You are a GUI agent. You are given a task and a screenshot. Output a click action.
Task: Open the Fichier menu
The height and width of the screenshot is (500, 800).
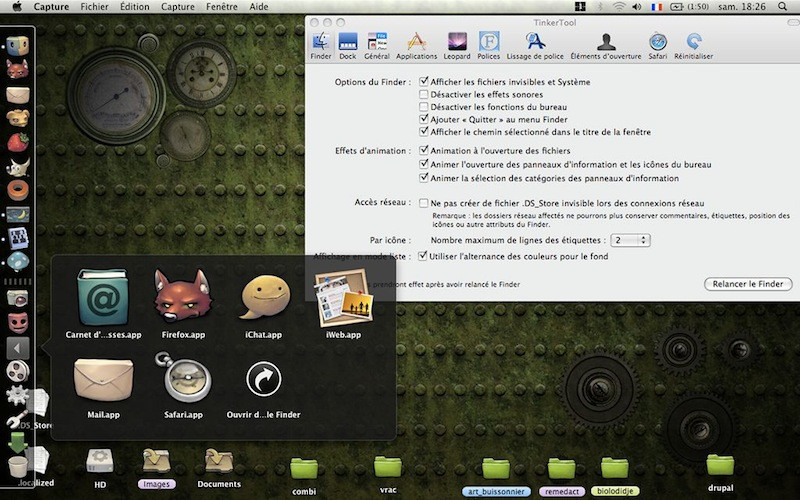coord(94,7)
